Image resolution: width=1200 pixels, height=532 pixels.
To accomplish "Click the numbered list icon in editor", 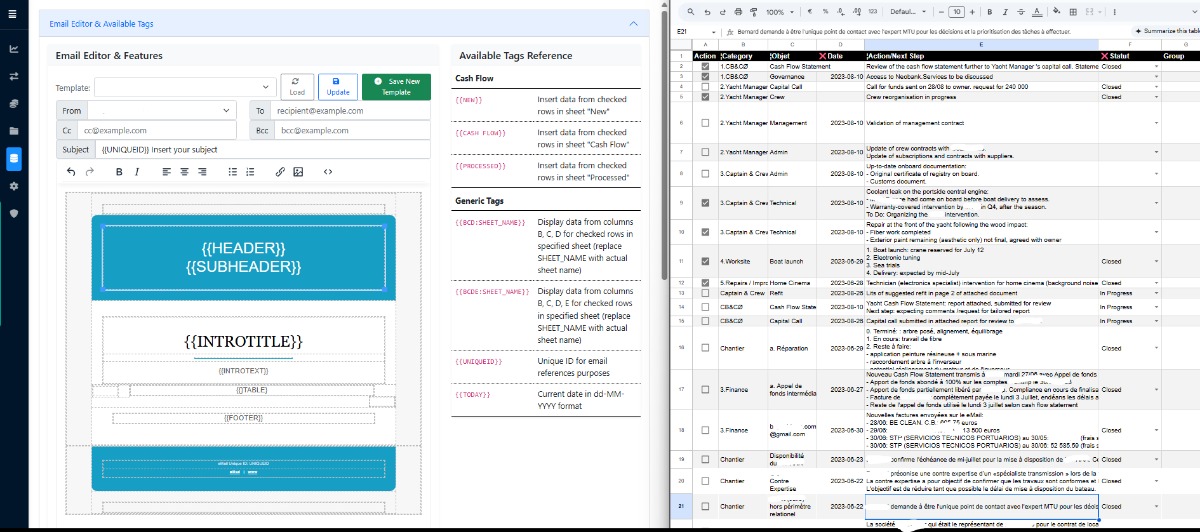I will [249, 172].
